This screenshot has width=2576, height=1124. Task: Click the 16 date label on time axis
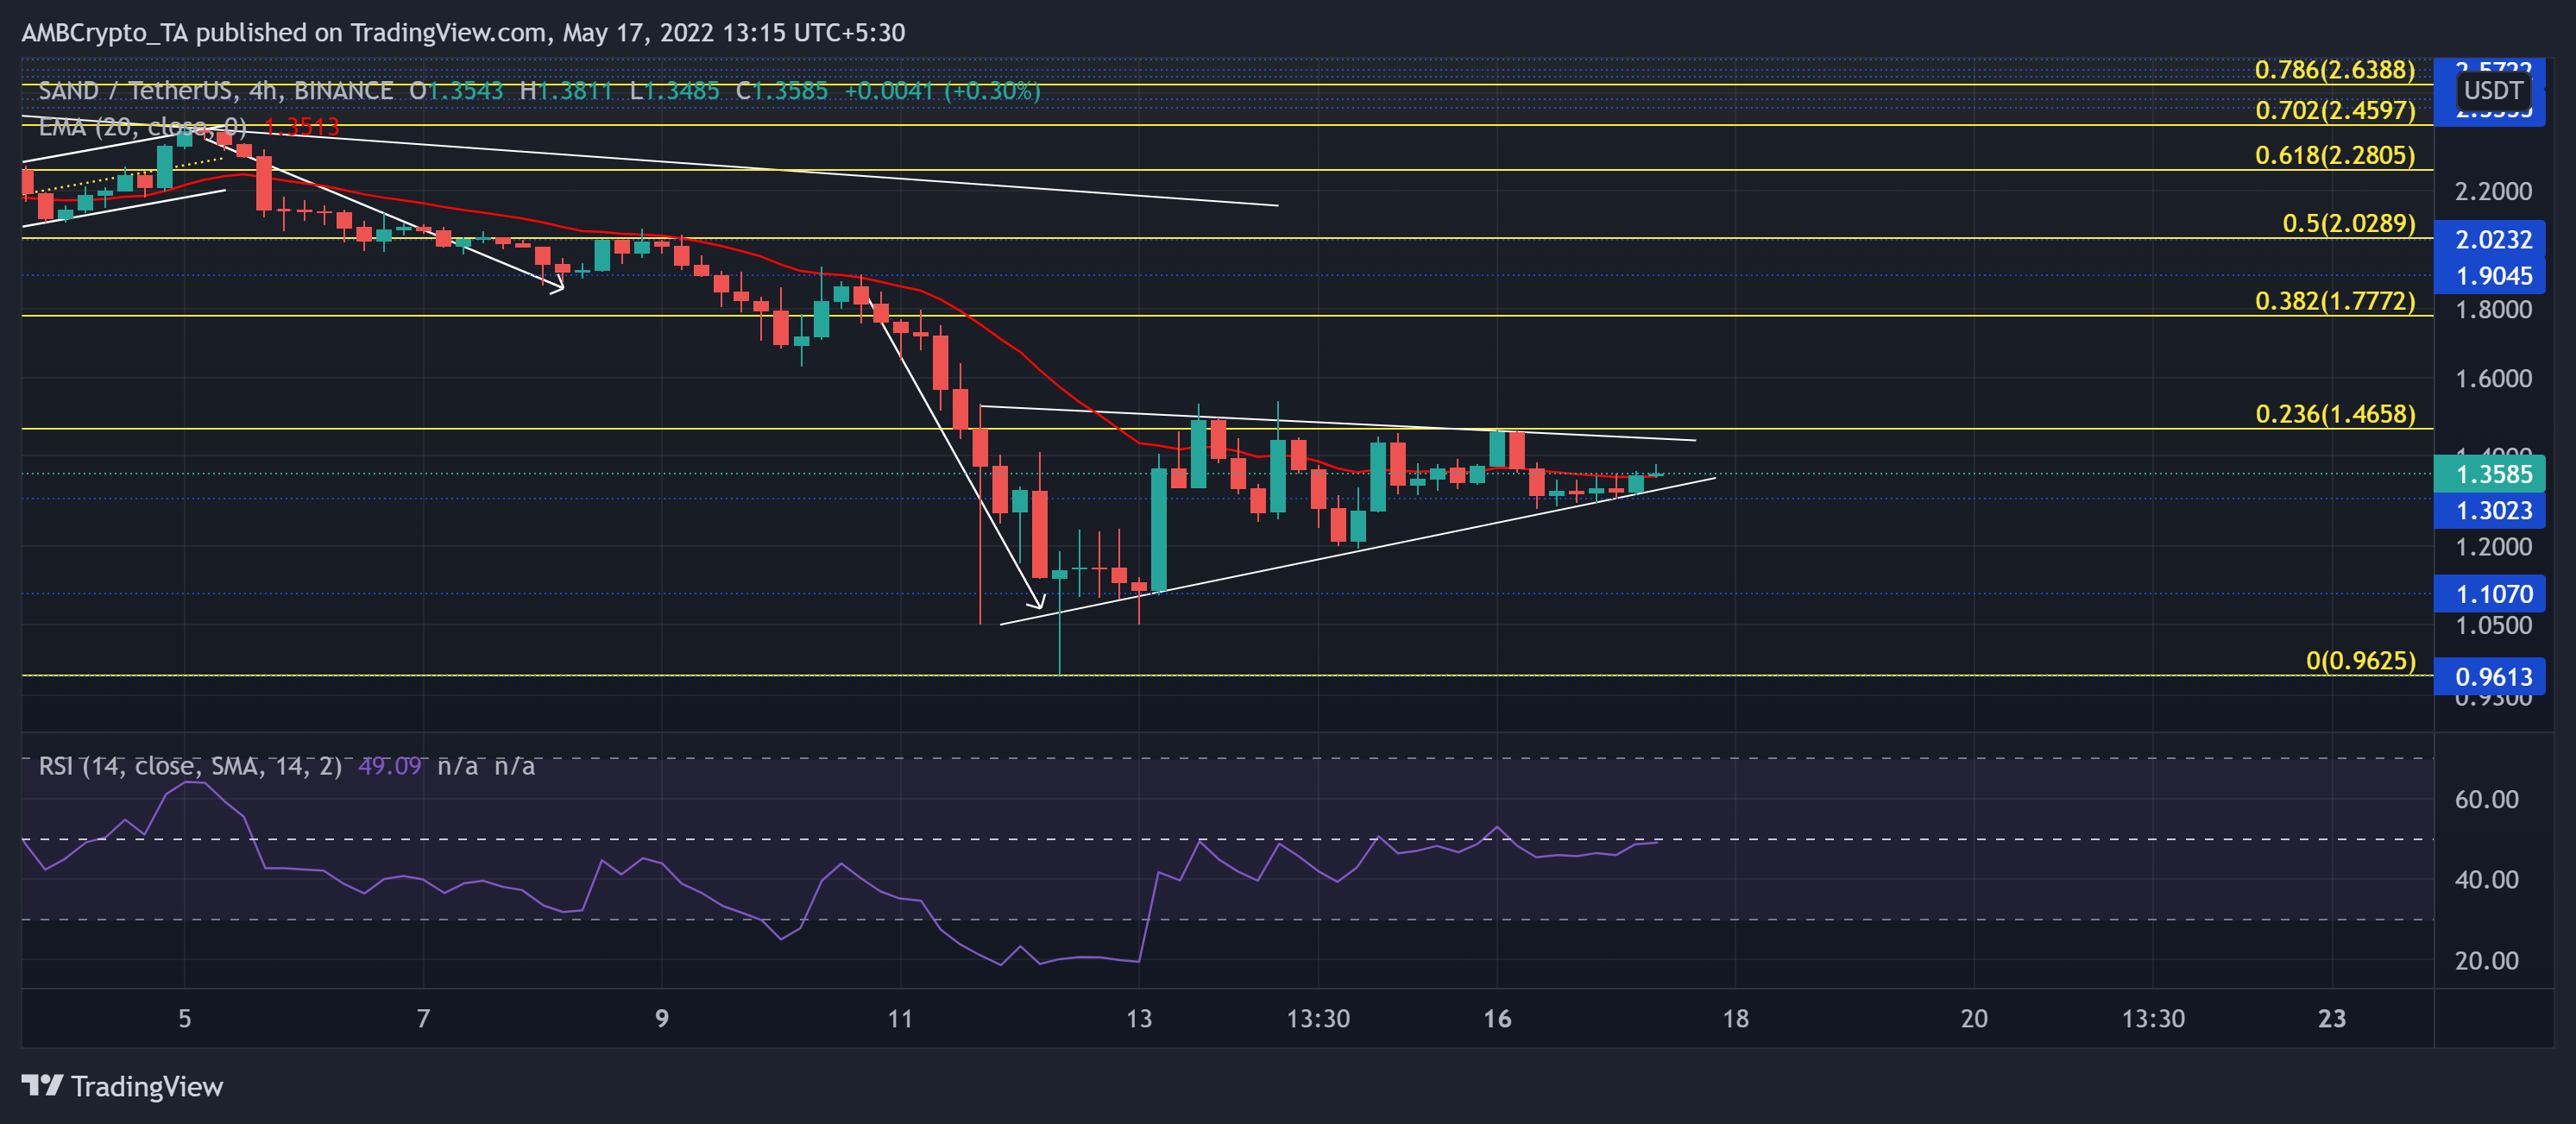coord(1497,1020)
